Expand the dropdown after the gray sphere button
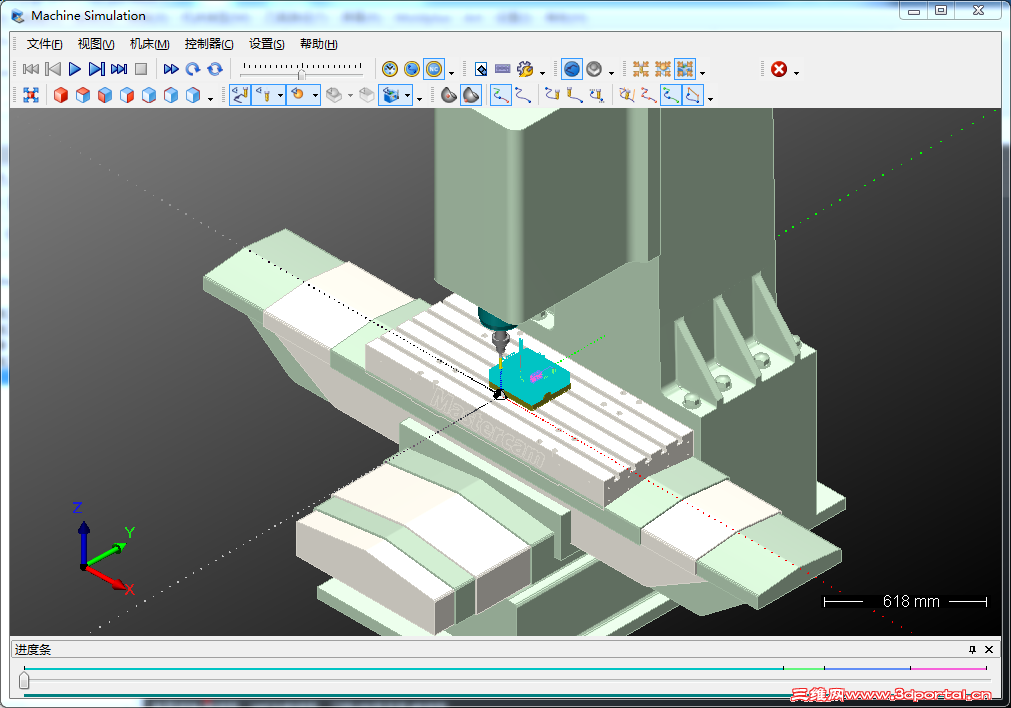1011x708 pixels. (611, 72)
